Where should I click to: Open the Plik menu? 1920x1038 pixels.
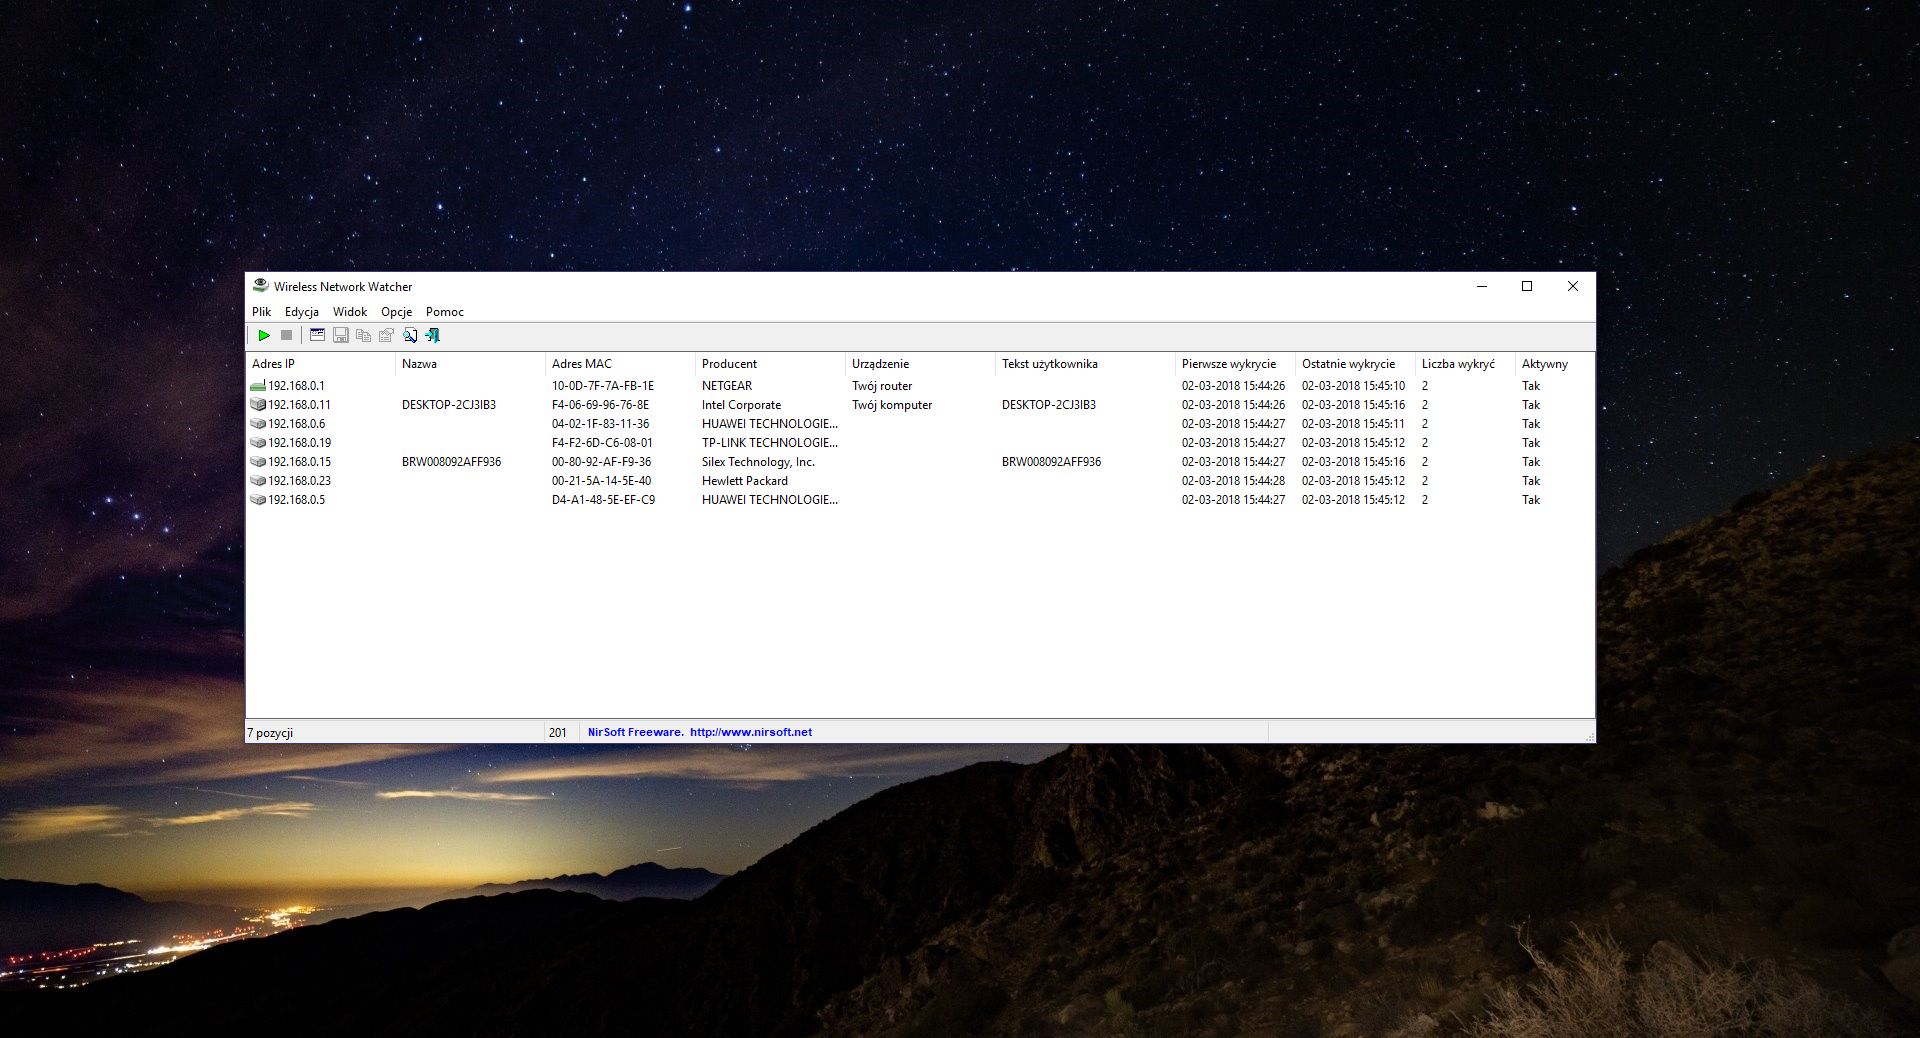(261, 312)
